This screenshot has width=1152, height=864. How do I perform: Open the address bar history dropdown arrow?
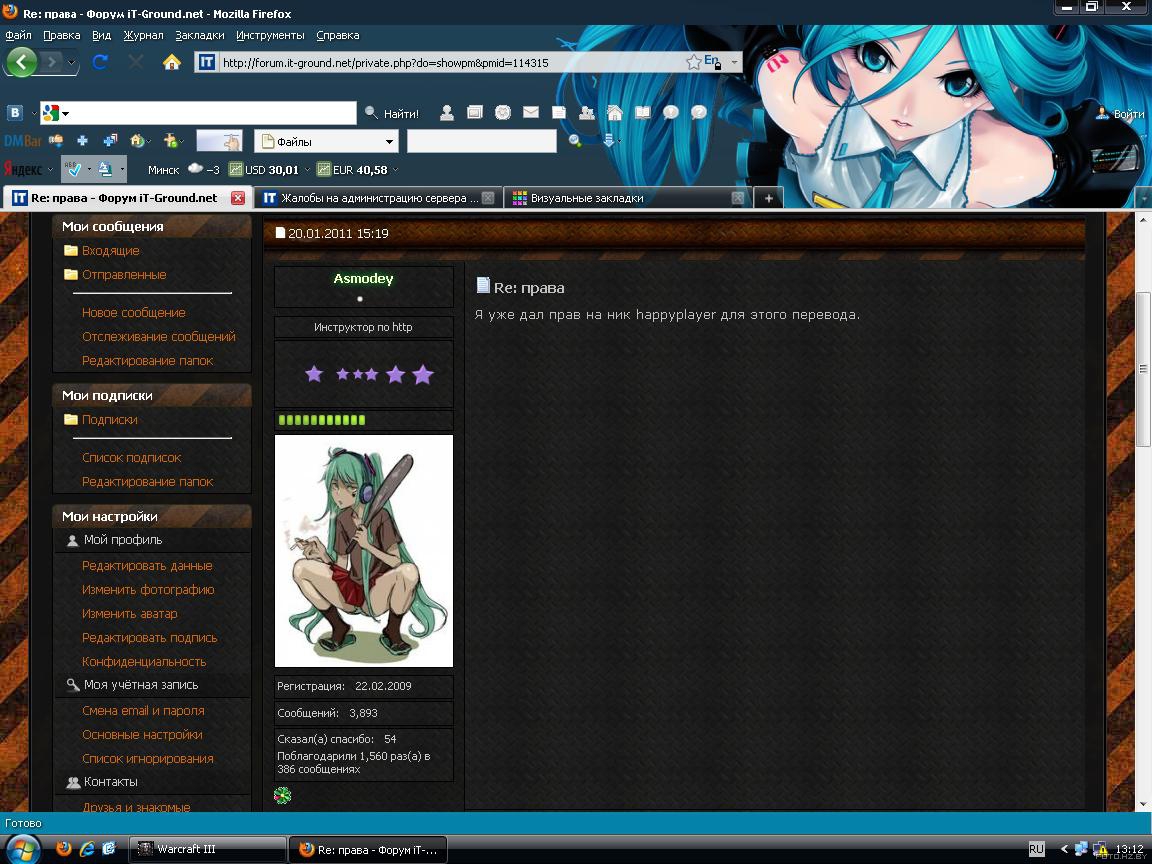pos(733,62)
